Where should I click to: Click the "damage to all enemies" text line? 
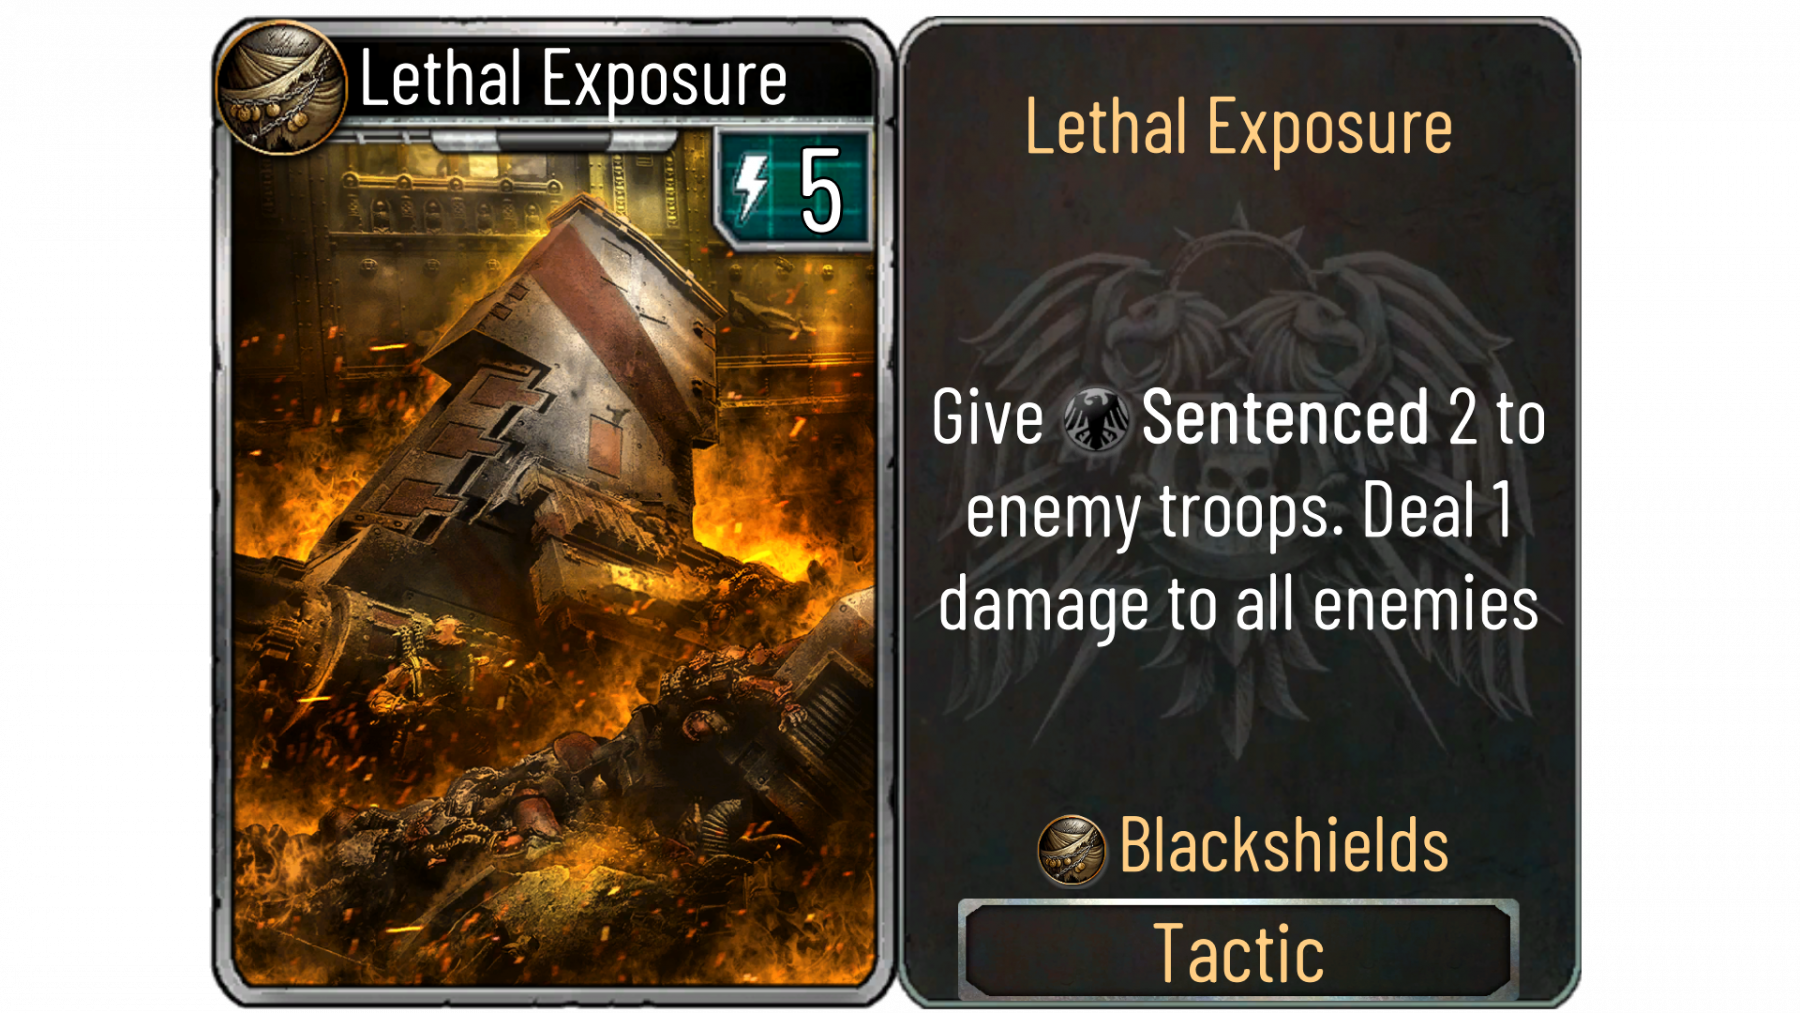[x=1238, y=606]
